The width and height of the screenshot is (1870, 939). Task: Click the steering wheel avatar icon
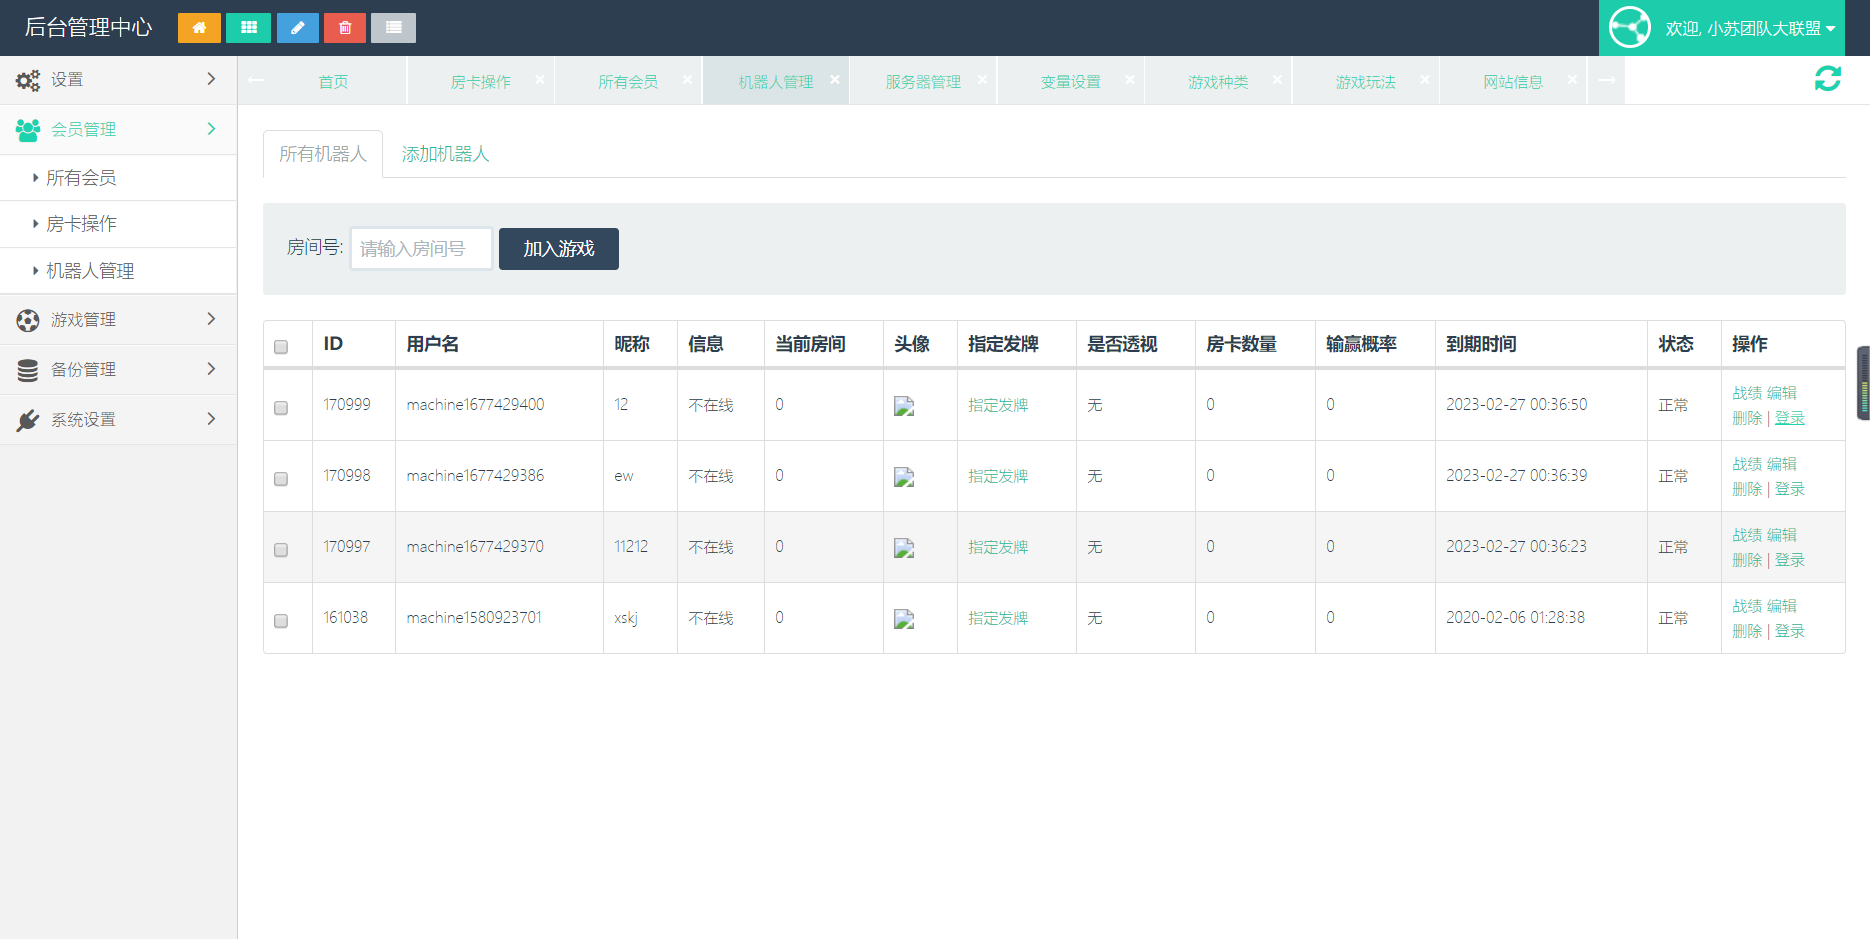[x=1630, y=27]
